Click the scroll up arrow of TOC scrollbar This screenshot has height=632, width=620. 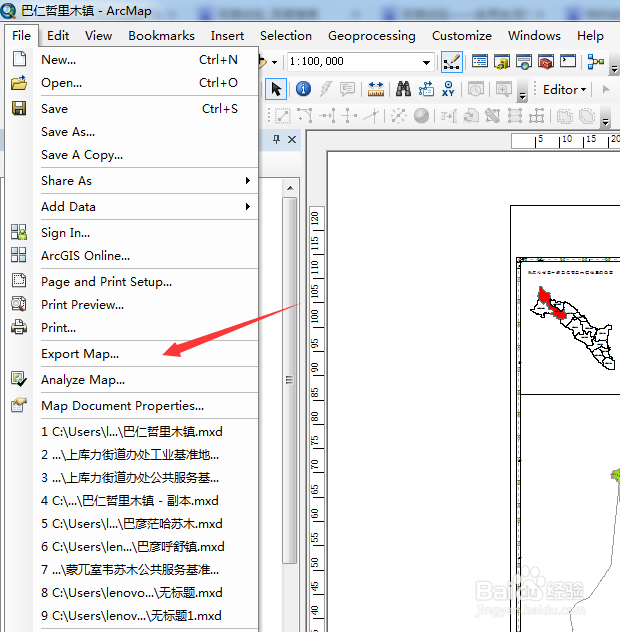point(290,188)
